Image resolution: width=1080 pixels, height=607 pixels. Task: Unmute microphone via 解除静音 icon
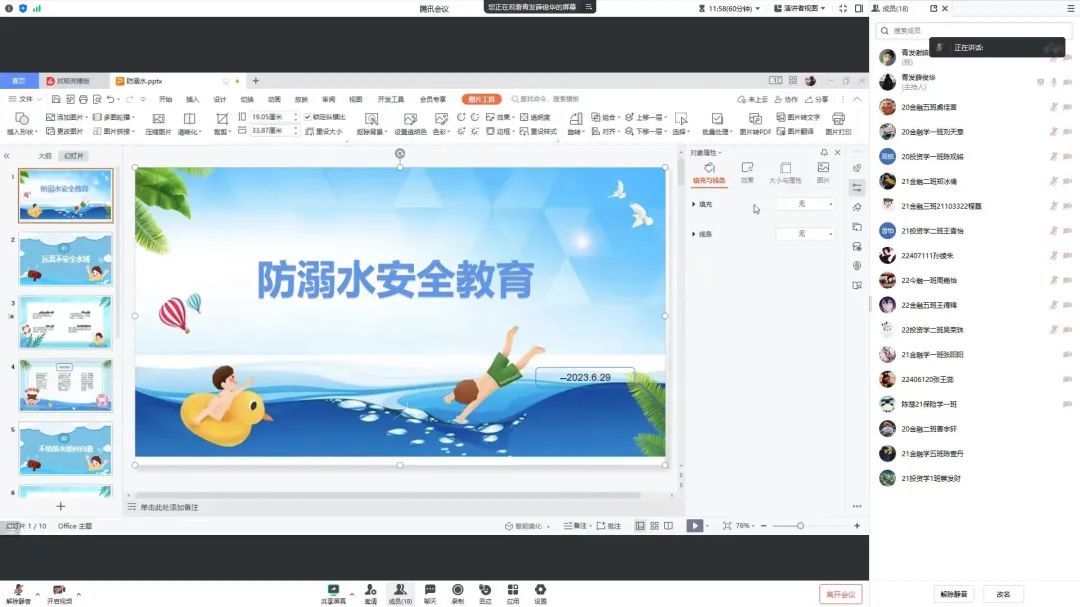coord(18,590)
